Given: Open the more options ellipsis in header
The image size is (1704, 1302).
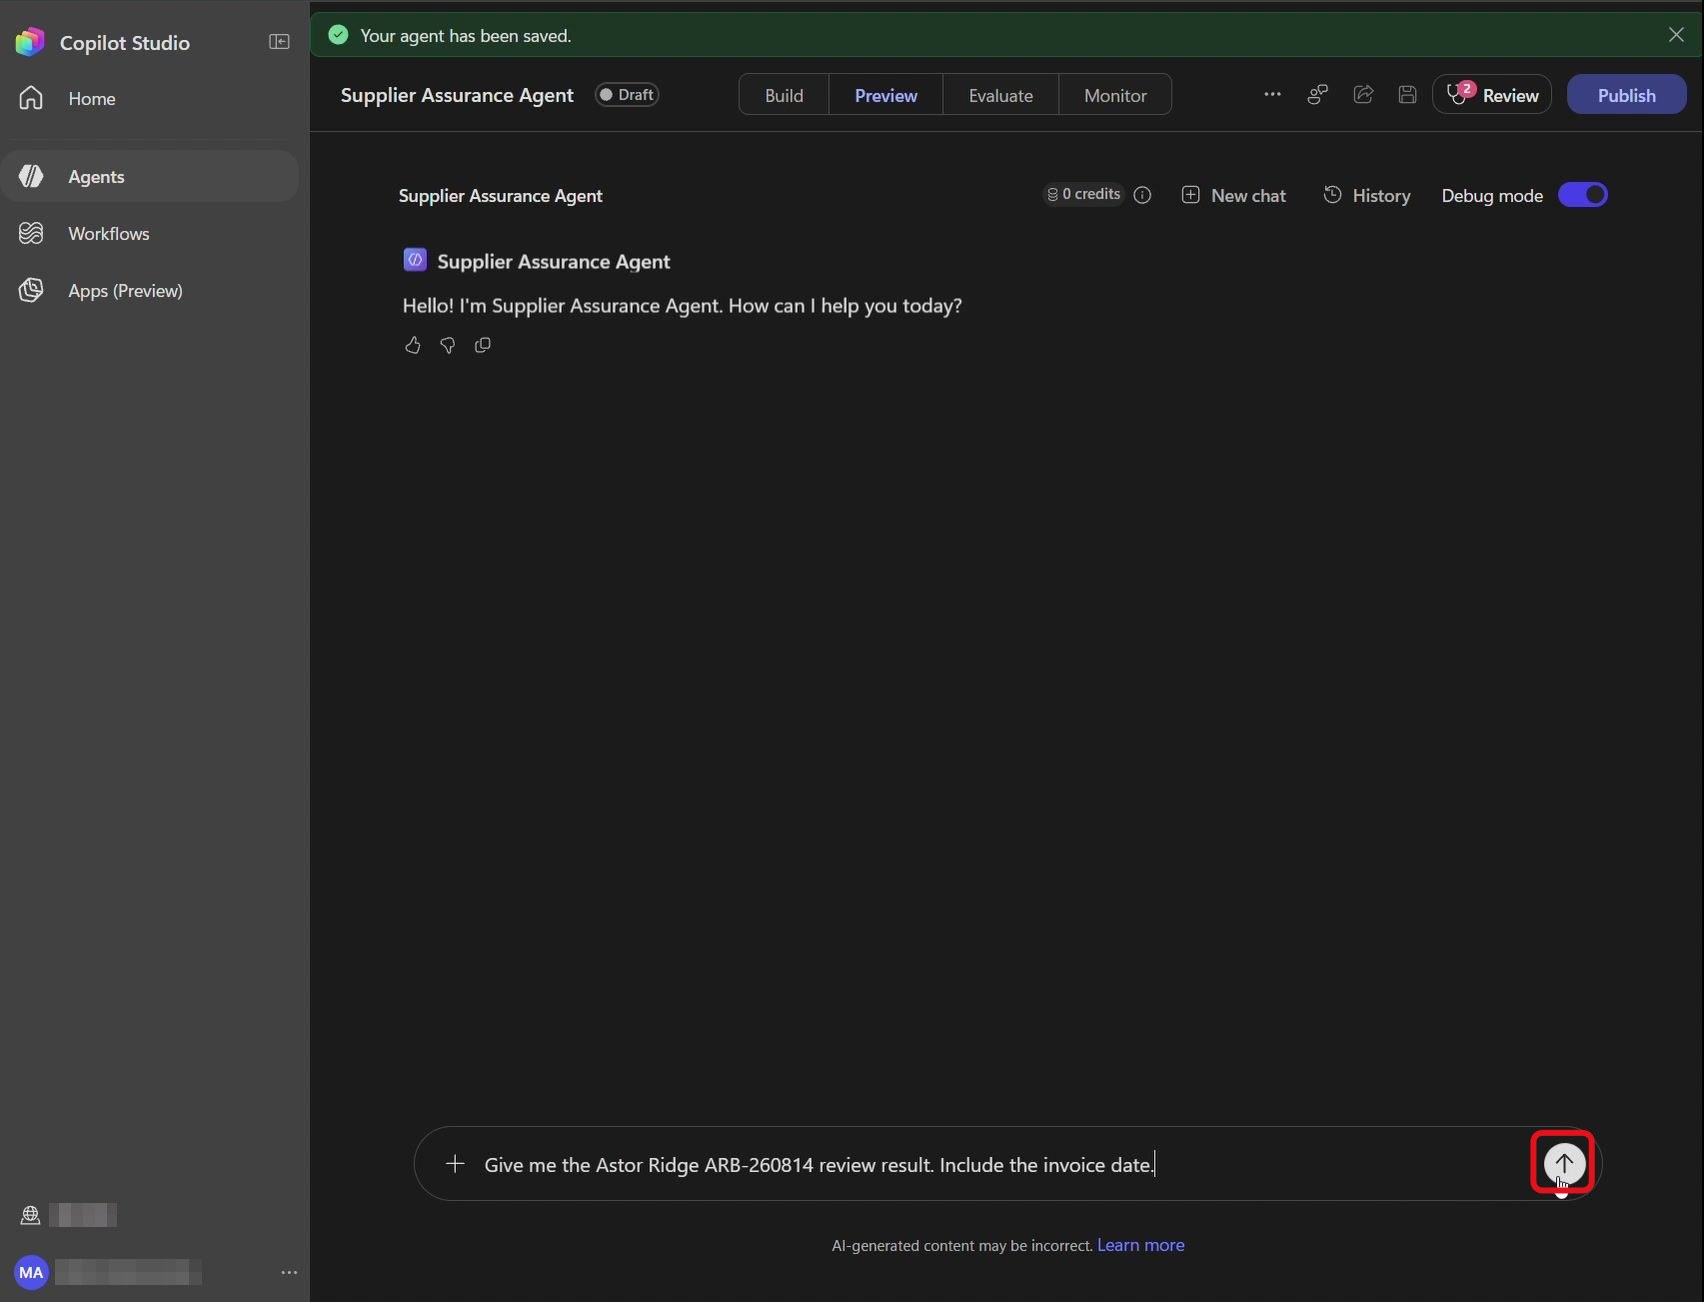Looking at the screenshot, I should click(x=1272, y=95).
